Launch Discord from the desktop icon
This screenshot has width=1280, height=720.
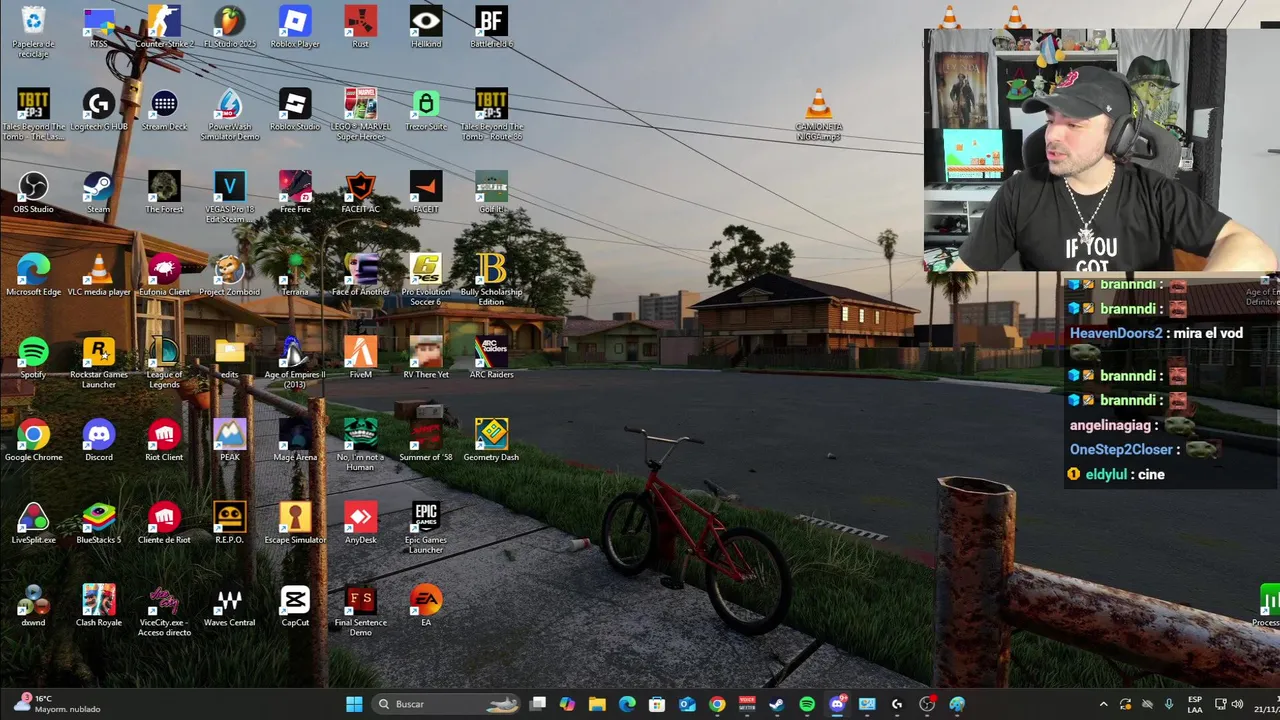[99, 441]
